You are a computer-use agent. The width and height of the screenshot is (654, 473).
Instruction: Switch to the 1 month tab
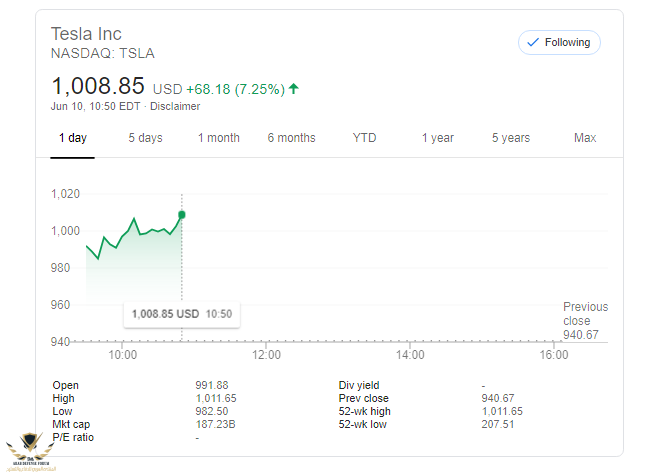tap(218, 138)
